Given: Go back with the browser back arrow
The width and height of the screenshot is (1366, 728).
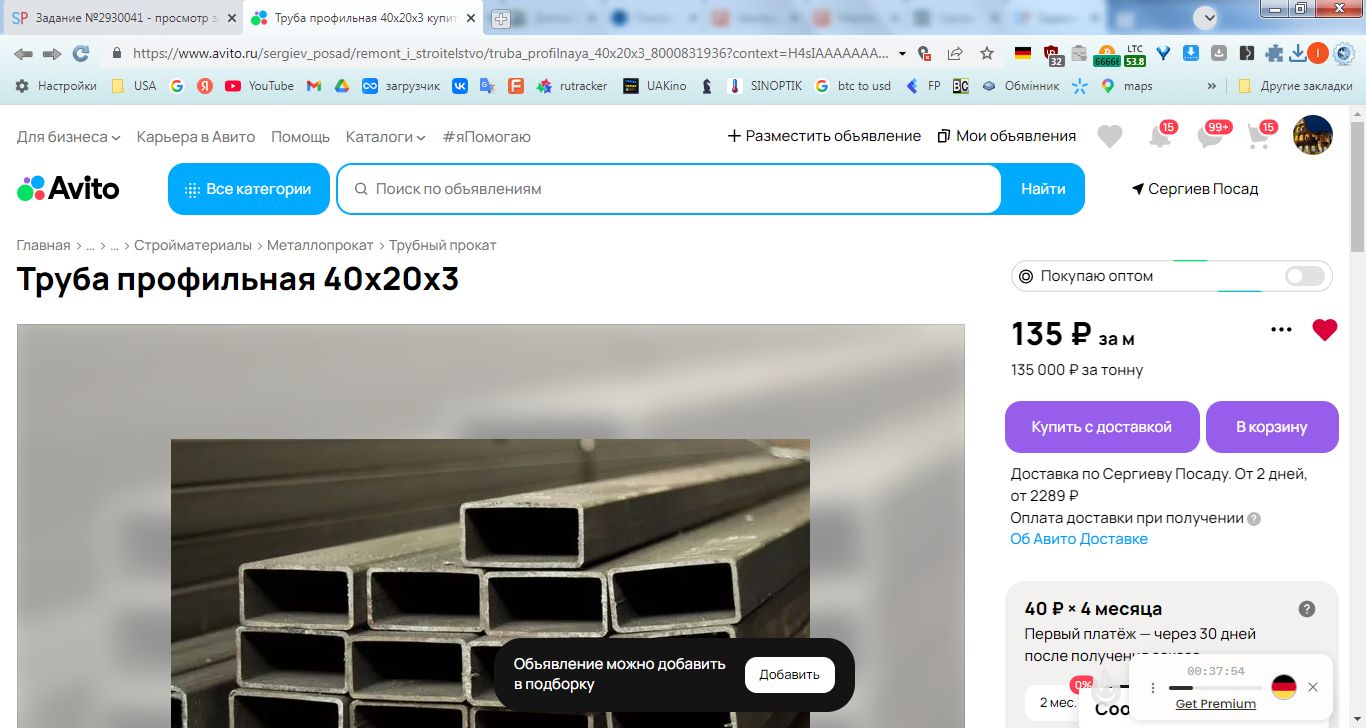Looking at the screenshot, I should click(x=23, y=53).
